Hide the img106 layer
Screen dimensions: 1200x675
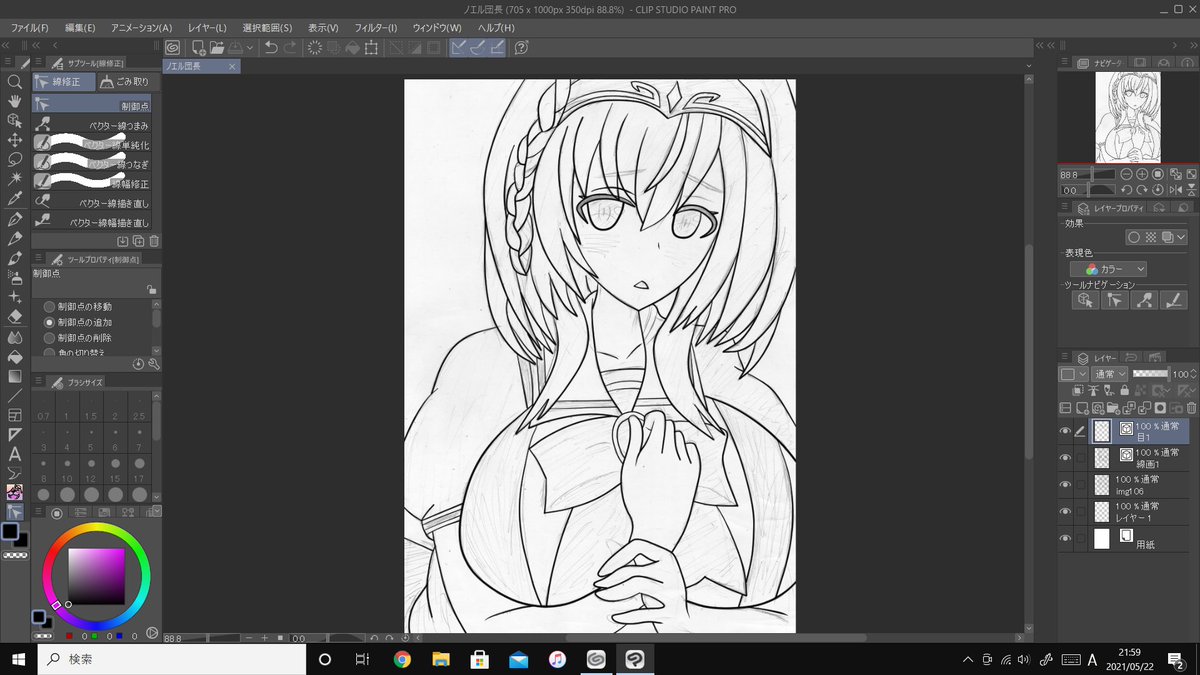click(x=1065, y=484)
